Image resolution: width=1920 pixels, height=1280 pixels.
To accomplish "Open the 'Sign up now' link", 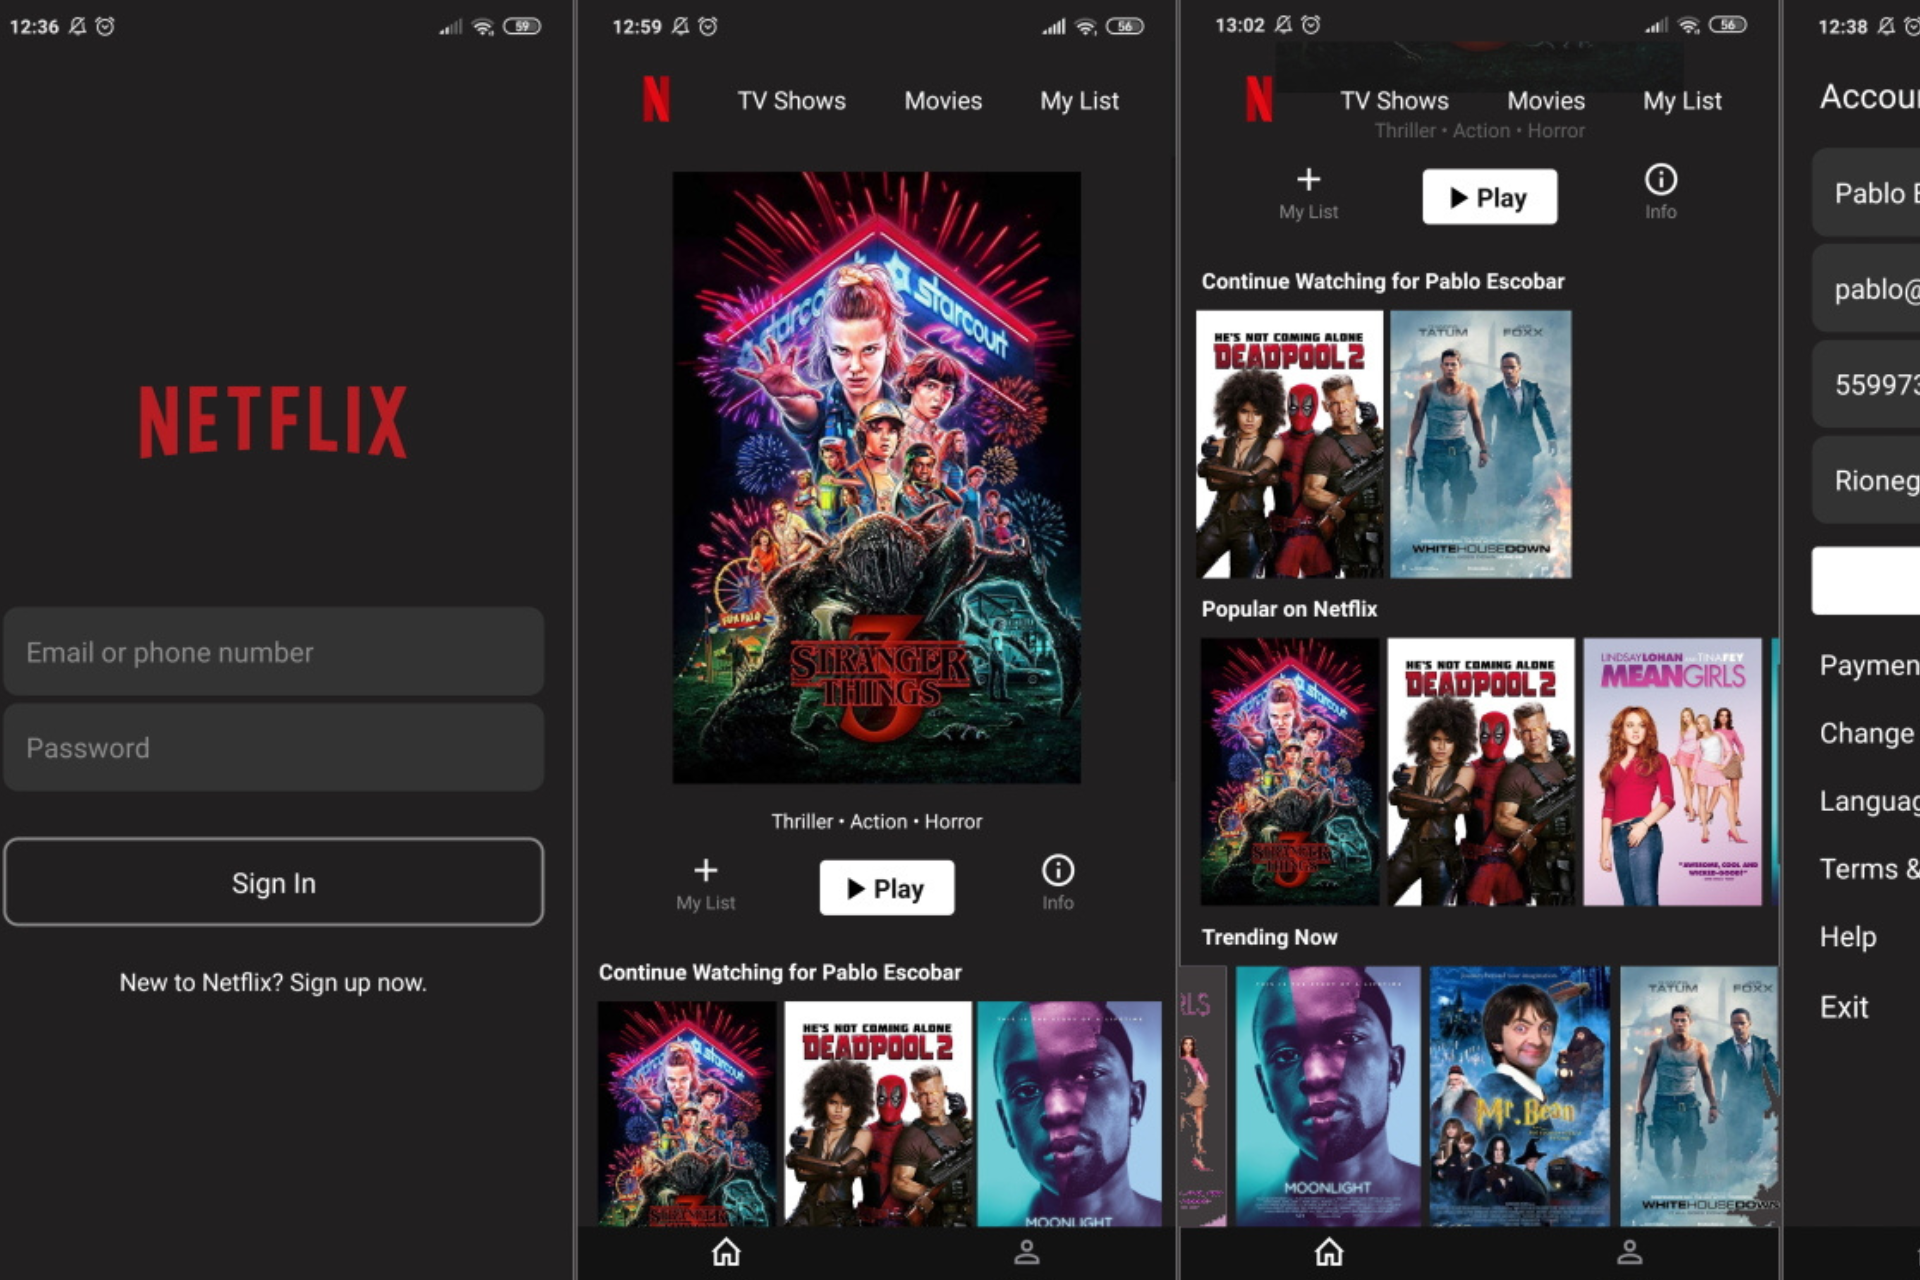I will coord(357,982).
